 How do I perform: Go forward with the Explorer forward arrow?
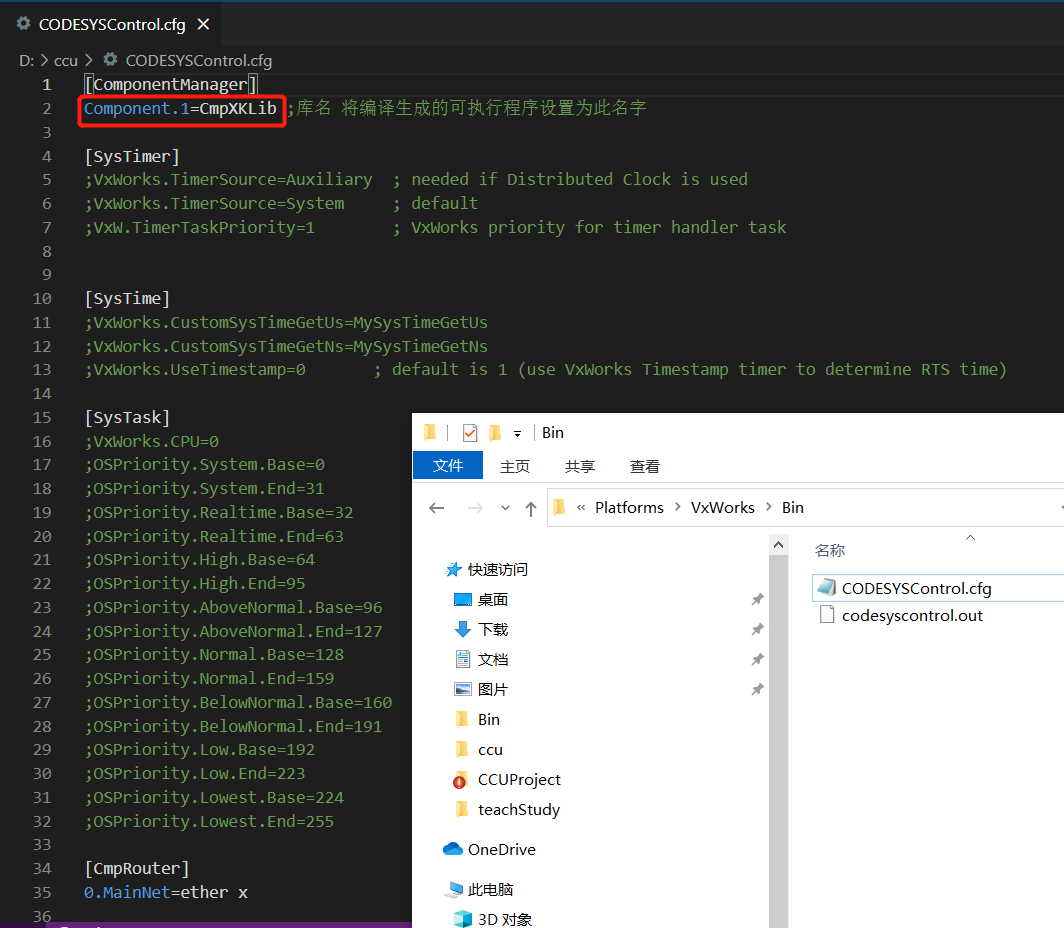pos(475,507)
